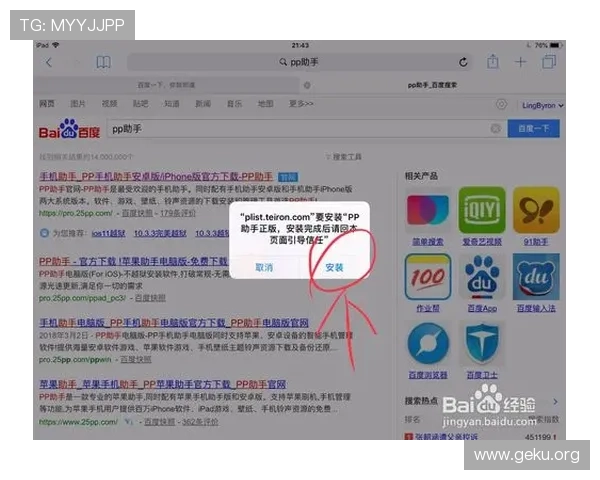Open the 179条评价 link
Image resolution: width=600 pixels, height=480 pixels.
click(178, 213)
